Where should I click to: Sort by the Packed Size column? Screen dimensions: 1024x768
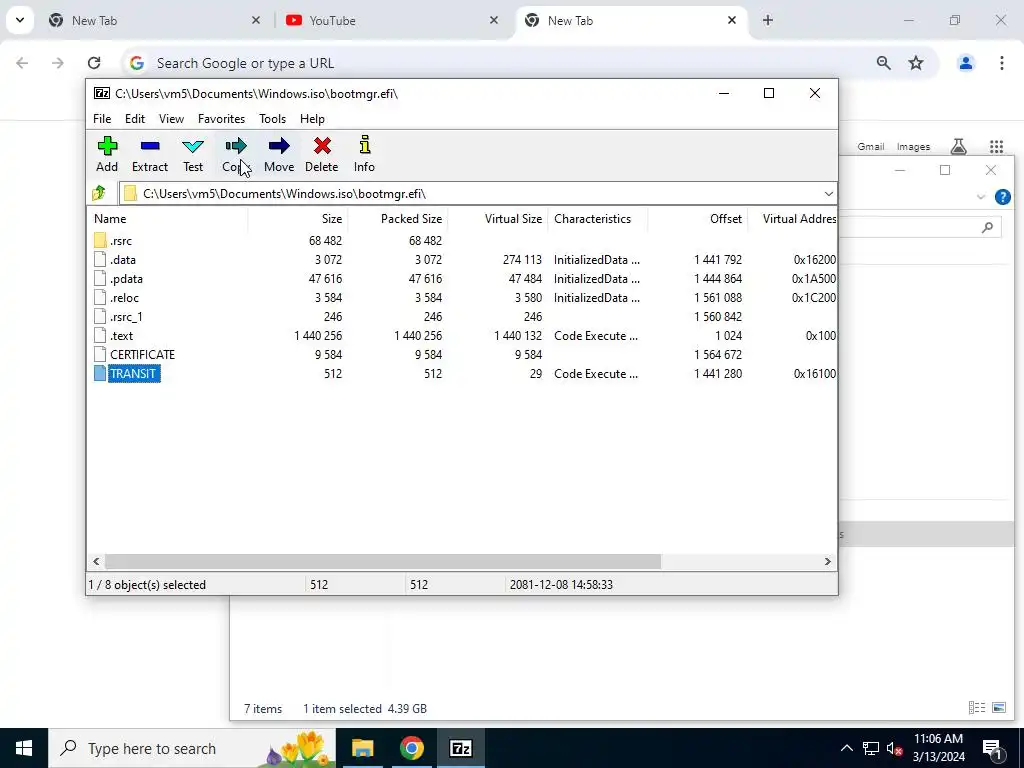pos(397,219)
